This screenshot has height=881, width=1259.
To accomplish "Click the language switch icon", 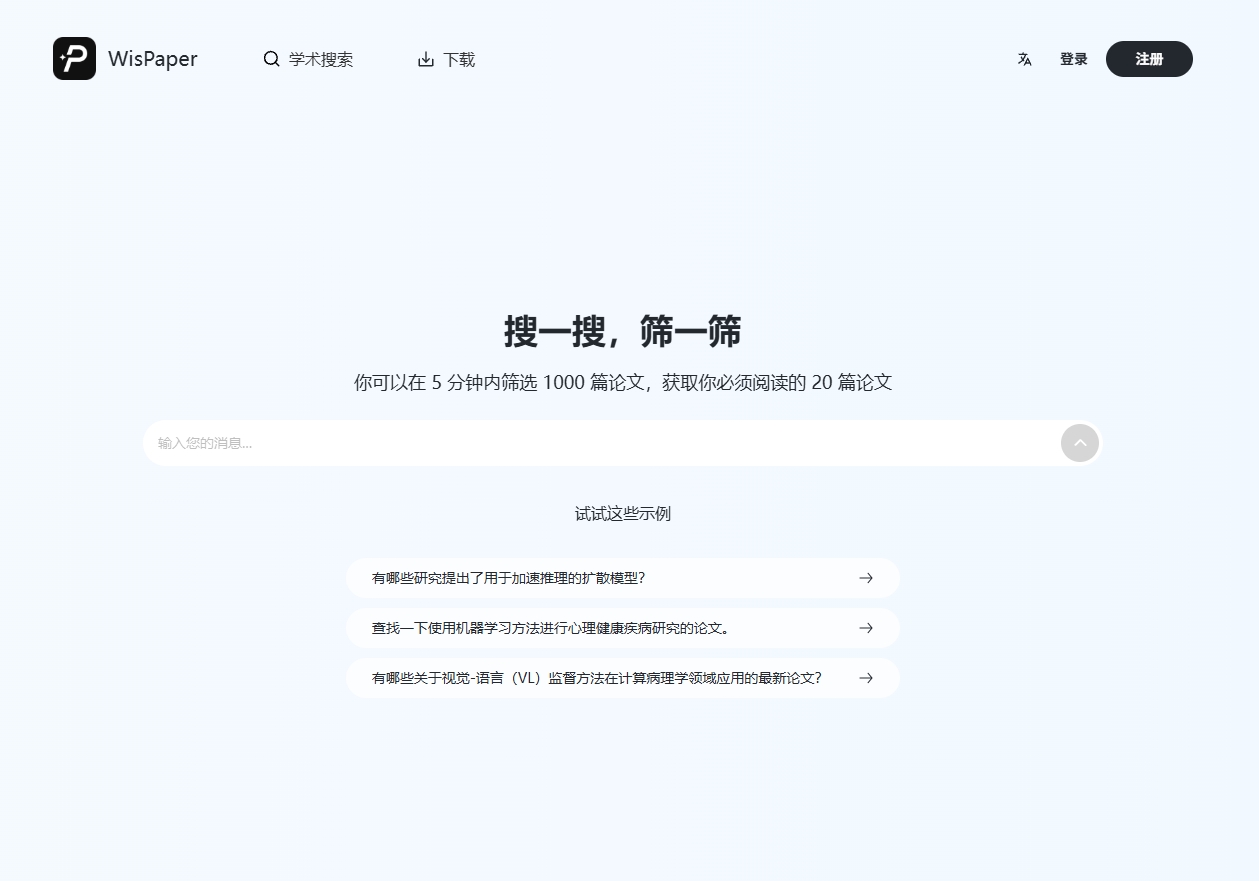I will pyautogui.click(x=1024, y=59).
